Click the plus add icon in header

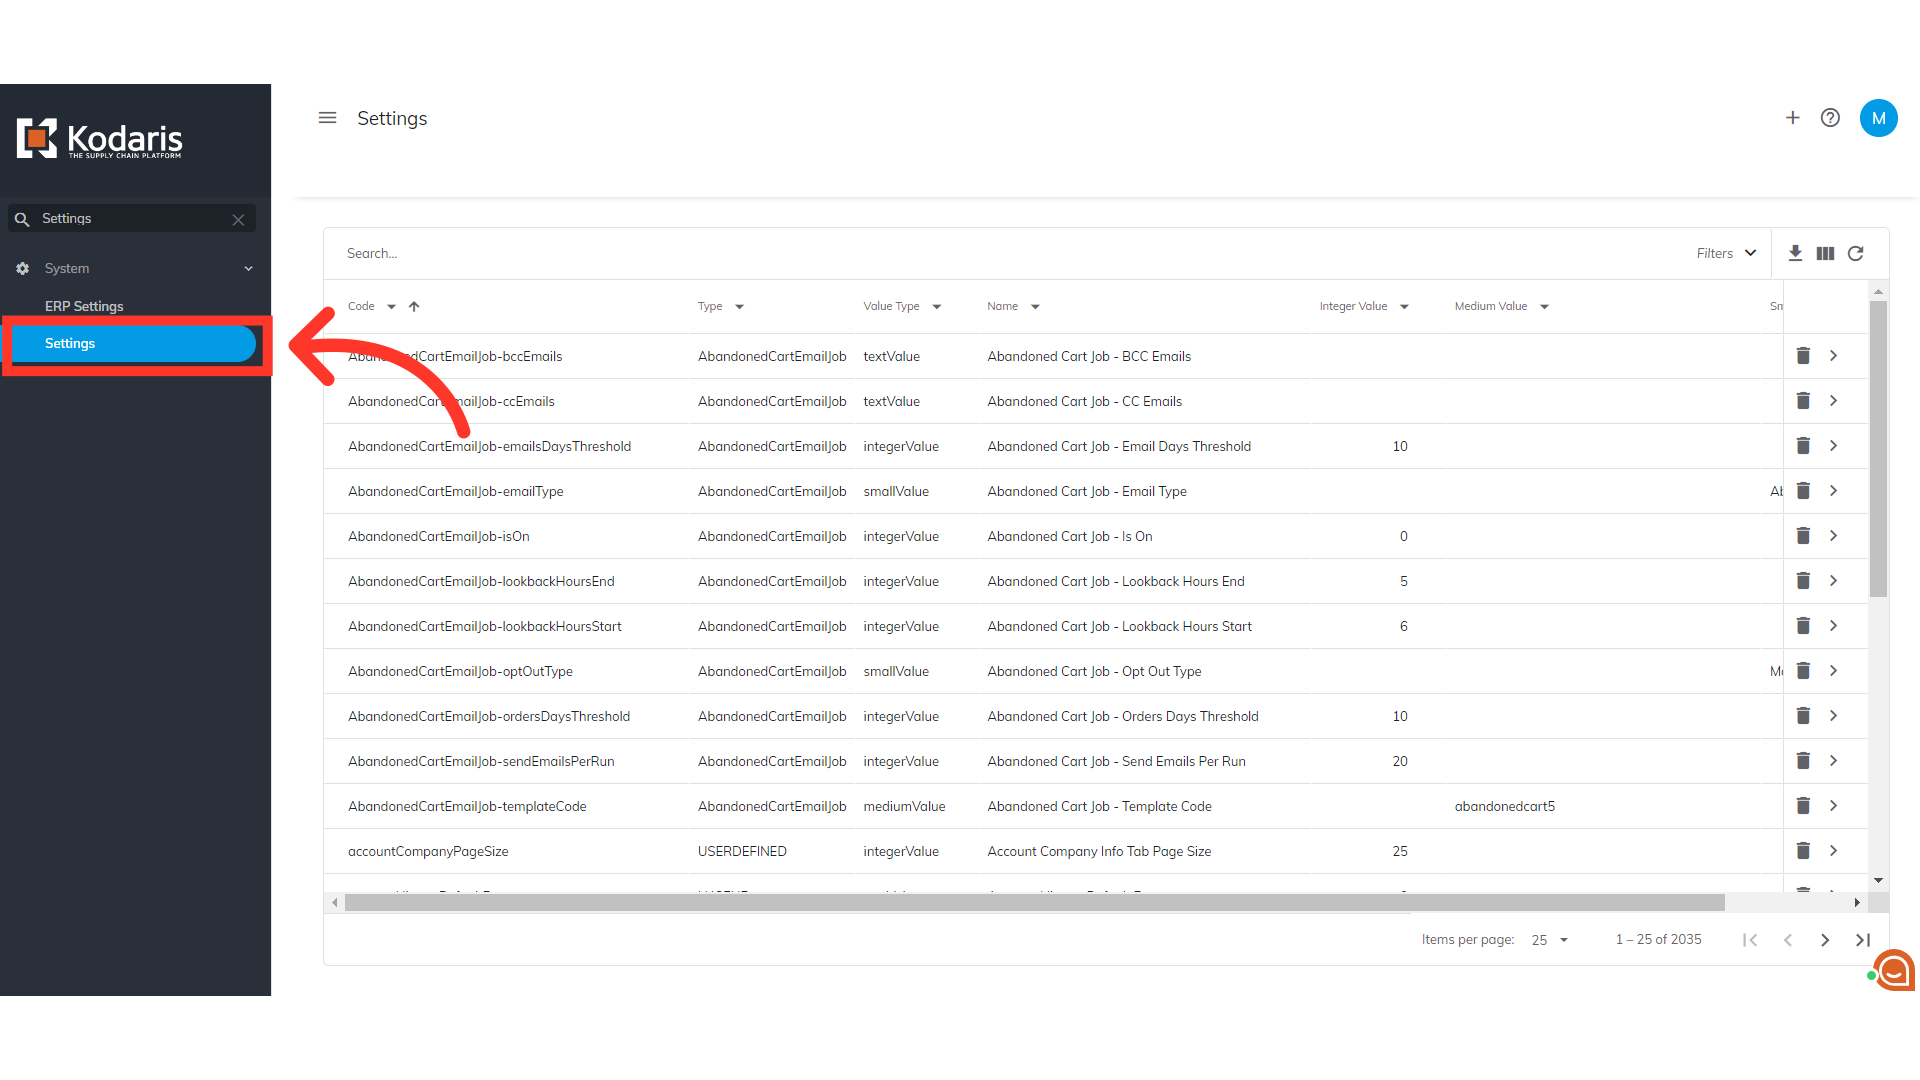(1792, 118)
